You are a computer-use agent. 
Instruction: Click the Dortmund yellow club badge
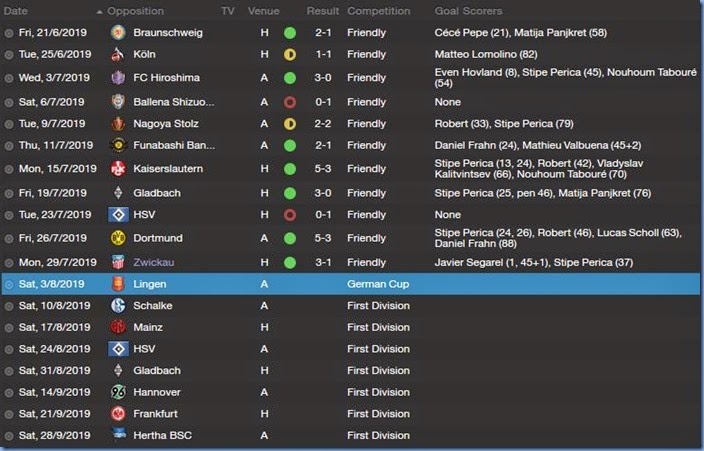pos(118,238)
